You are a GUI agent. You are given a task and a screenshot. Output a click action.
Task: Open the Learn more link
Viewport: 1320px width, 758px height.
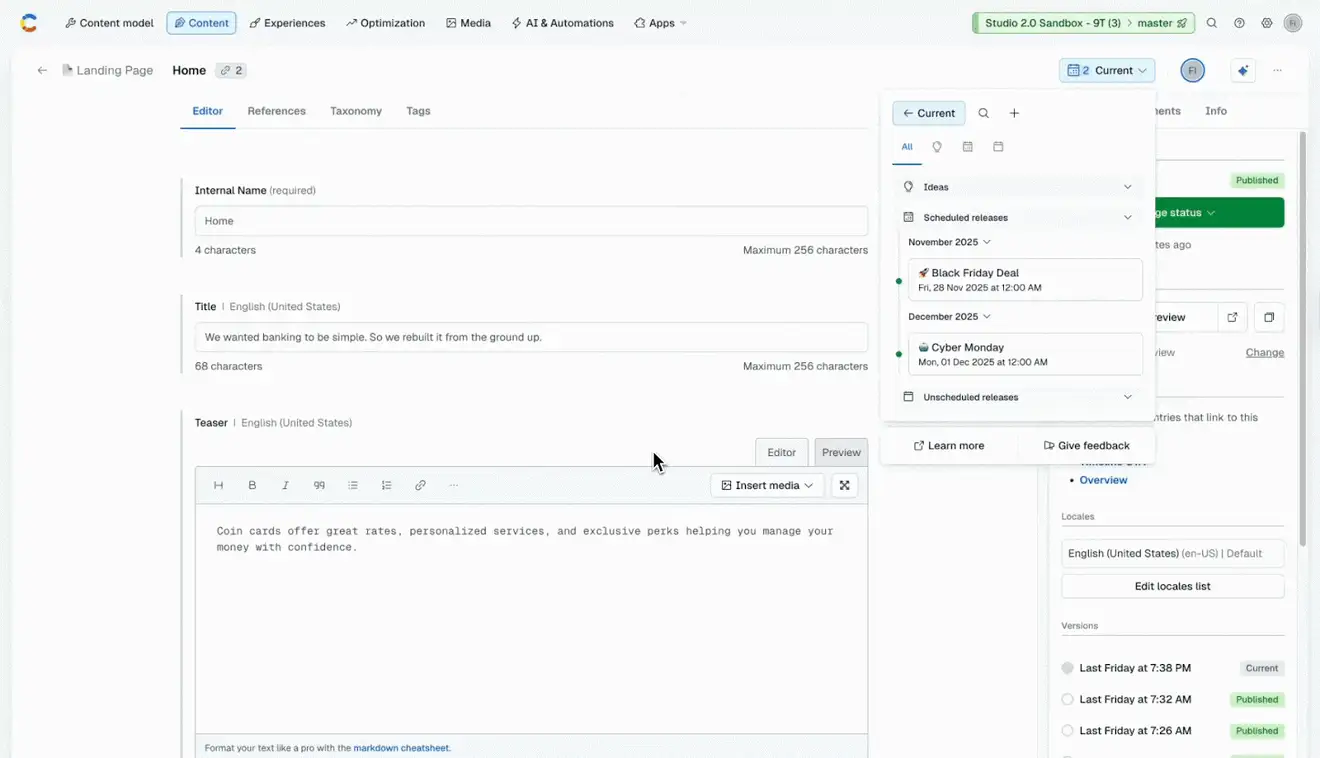pyautogui.click(x=949, y=446)
